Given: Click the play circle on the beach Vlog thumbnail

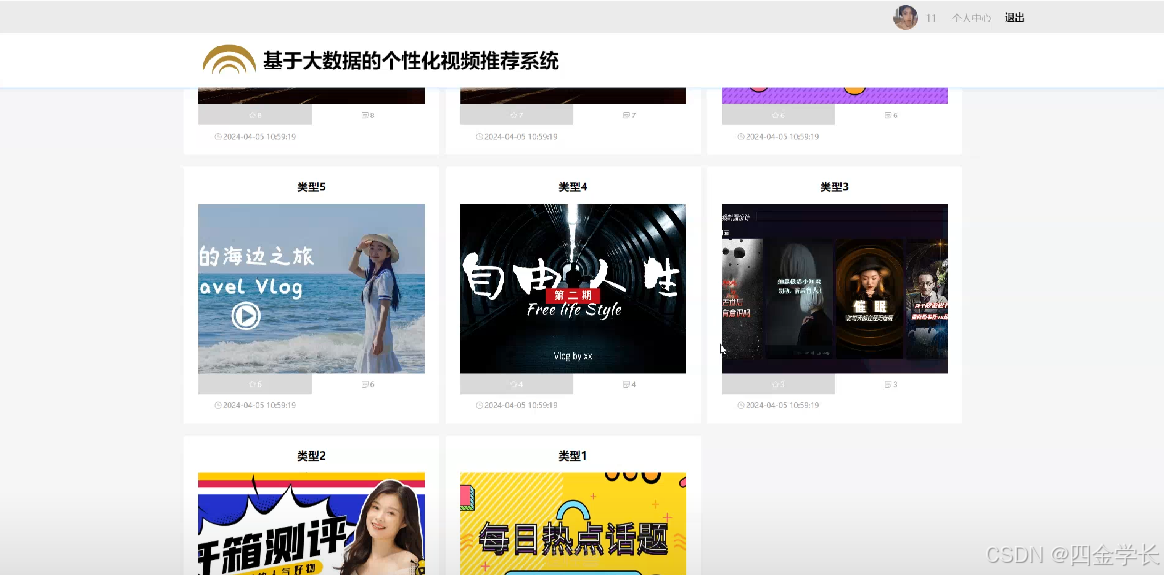Looking at the screenshot, I should click(246, 316).
